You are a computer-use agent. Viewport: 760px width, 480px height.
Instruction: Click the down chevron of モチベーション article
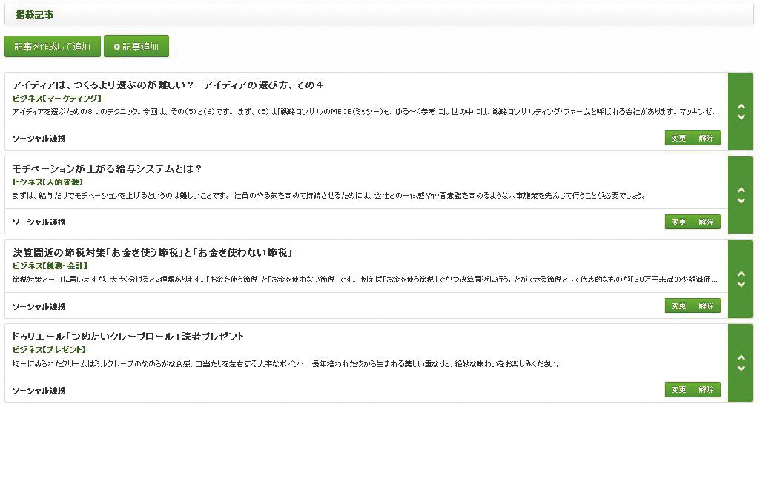coord(741,200)
